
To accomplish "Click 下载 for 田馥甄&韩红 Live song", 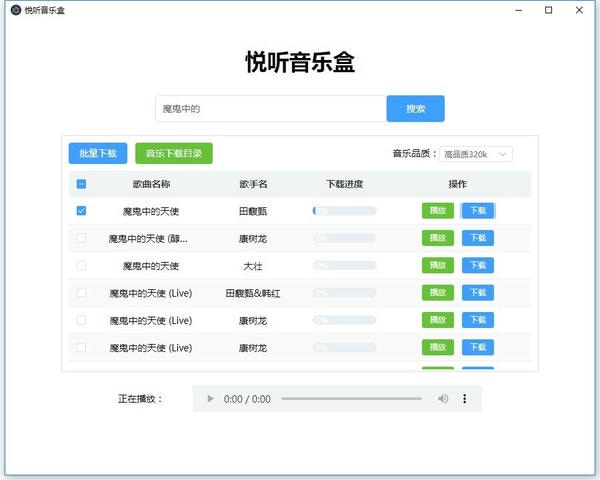I will point(478,293).
